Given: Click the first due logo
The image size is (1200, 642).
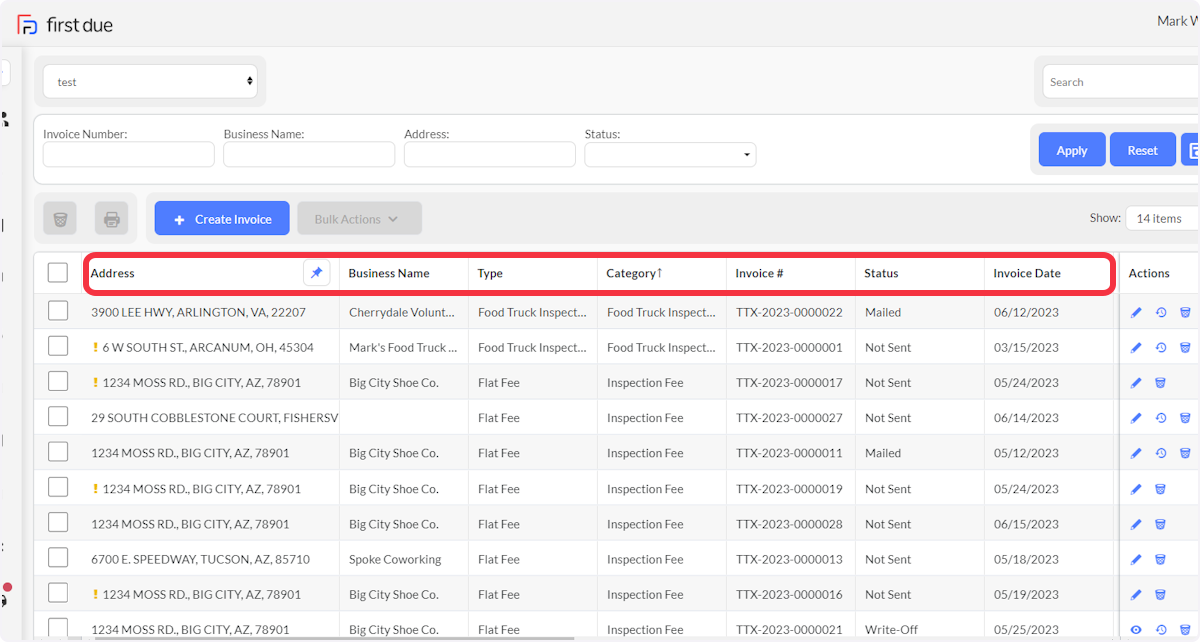Looking at the screenshot, I should pyautogui.click(x=65, y=25).
